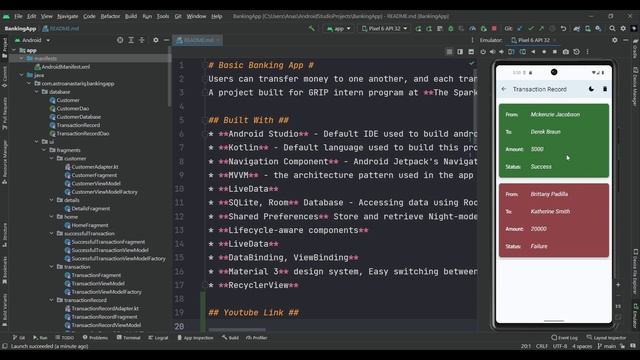Click emulator volume up icon
This screenshot has height=360, width=640.
[x=493, y=52]
